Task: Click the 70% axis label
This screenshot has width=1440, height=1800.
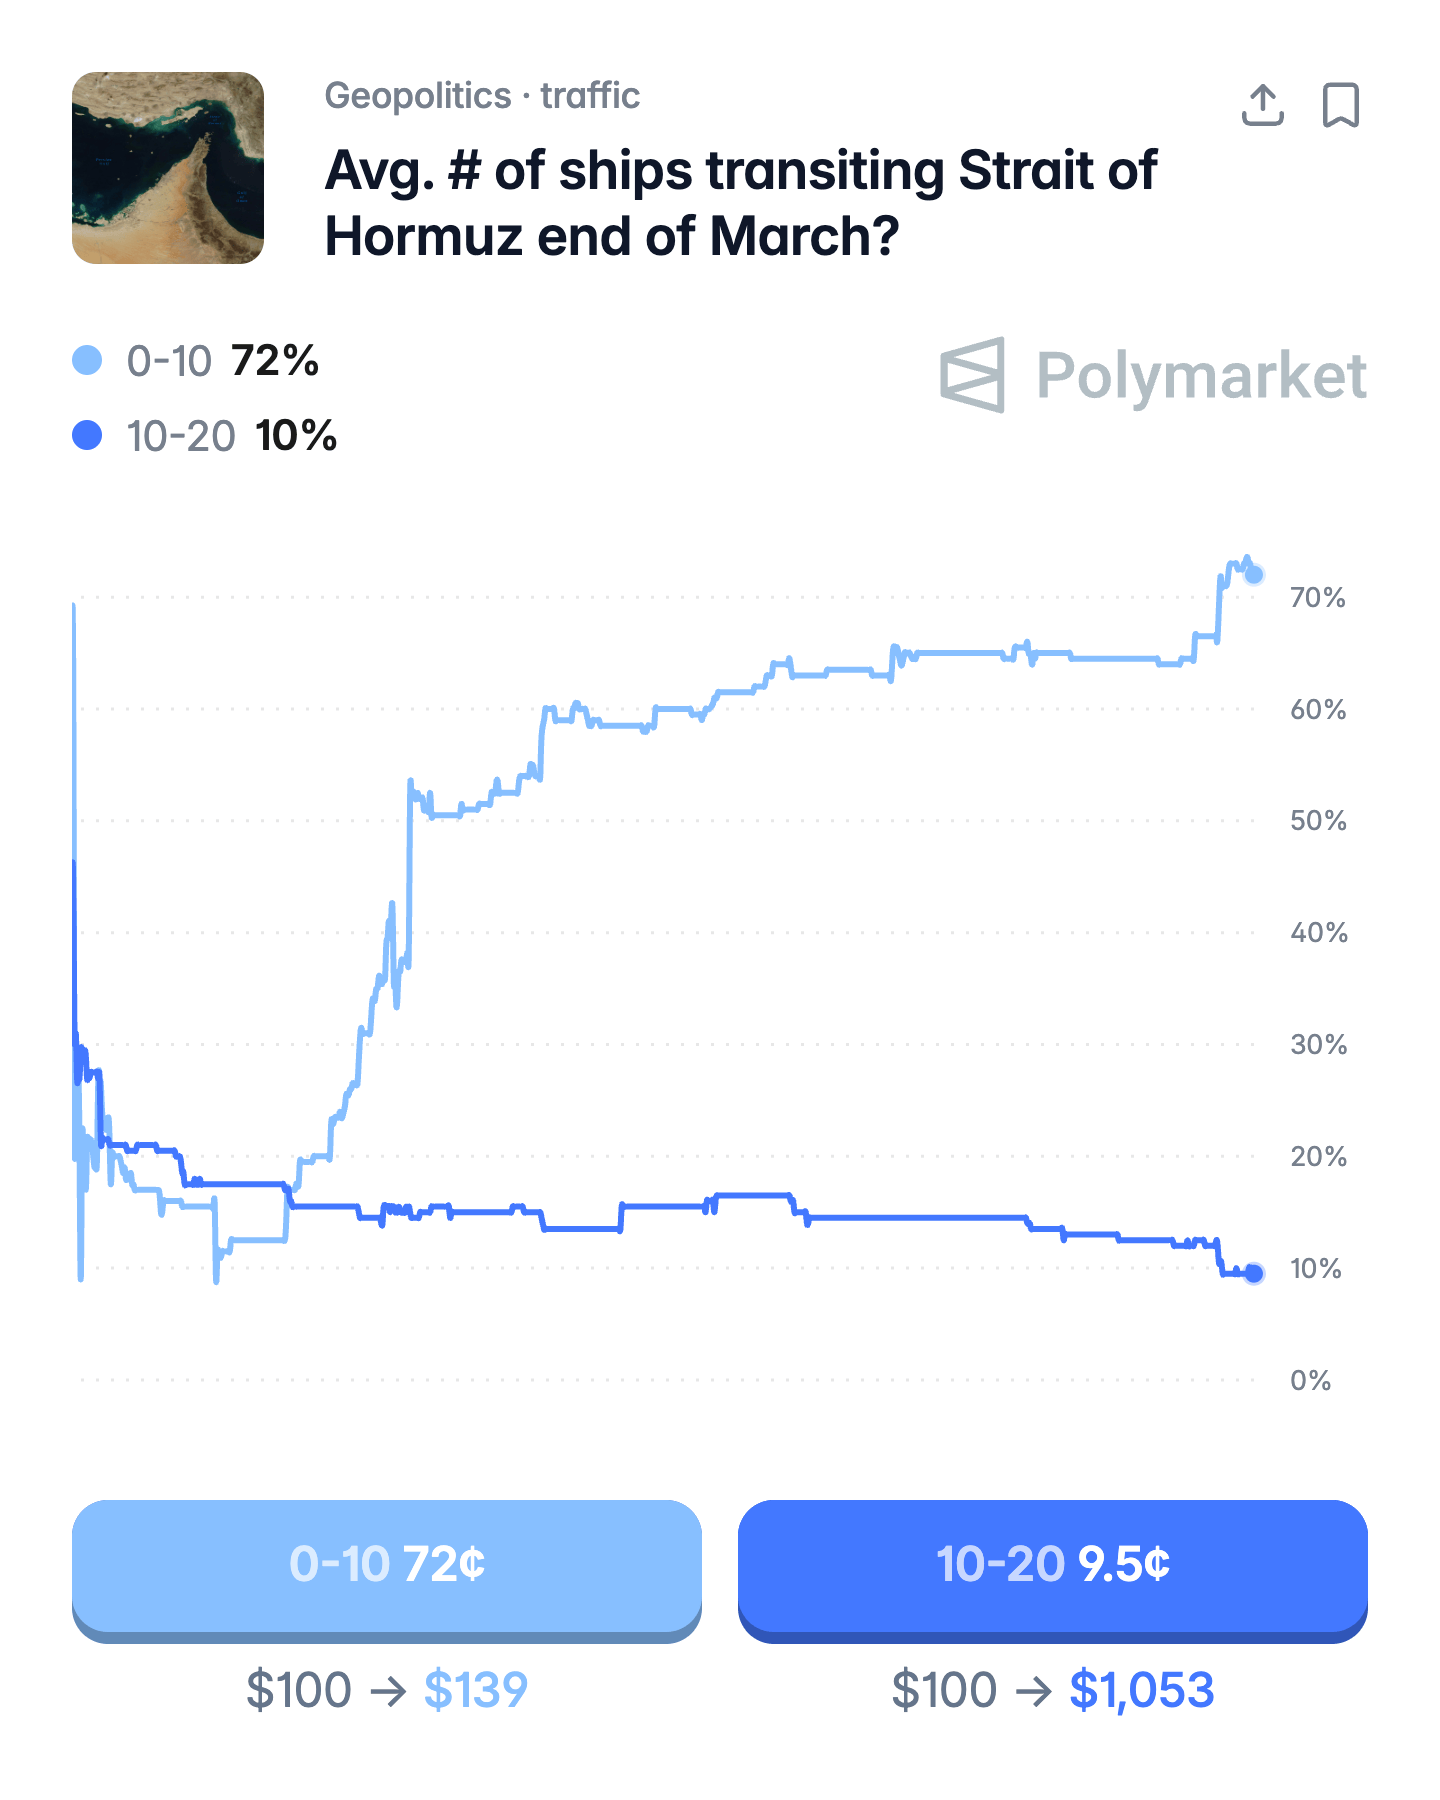Action: click(x=1317, y=598)
